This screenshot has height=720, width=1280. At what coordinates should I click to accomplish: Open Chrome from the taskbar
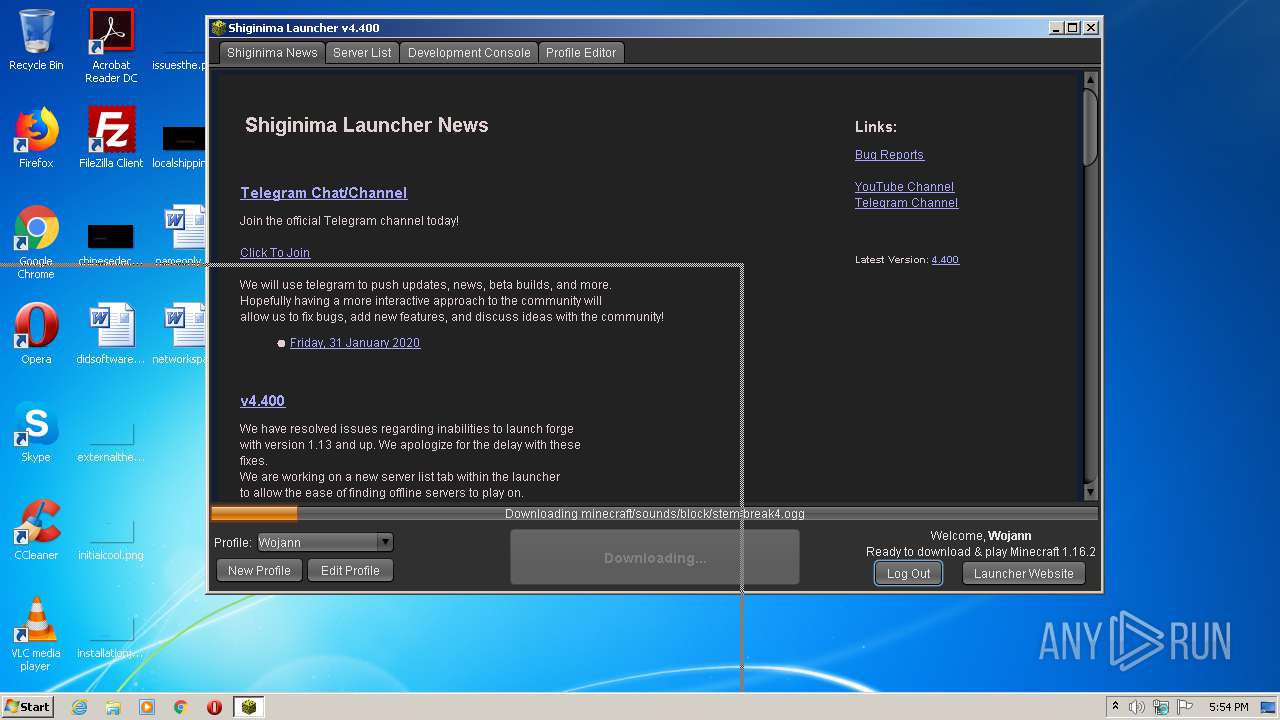click(181, 707)
